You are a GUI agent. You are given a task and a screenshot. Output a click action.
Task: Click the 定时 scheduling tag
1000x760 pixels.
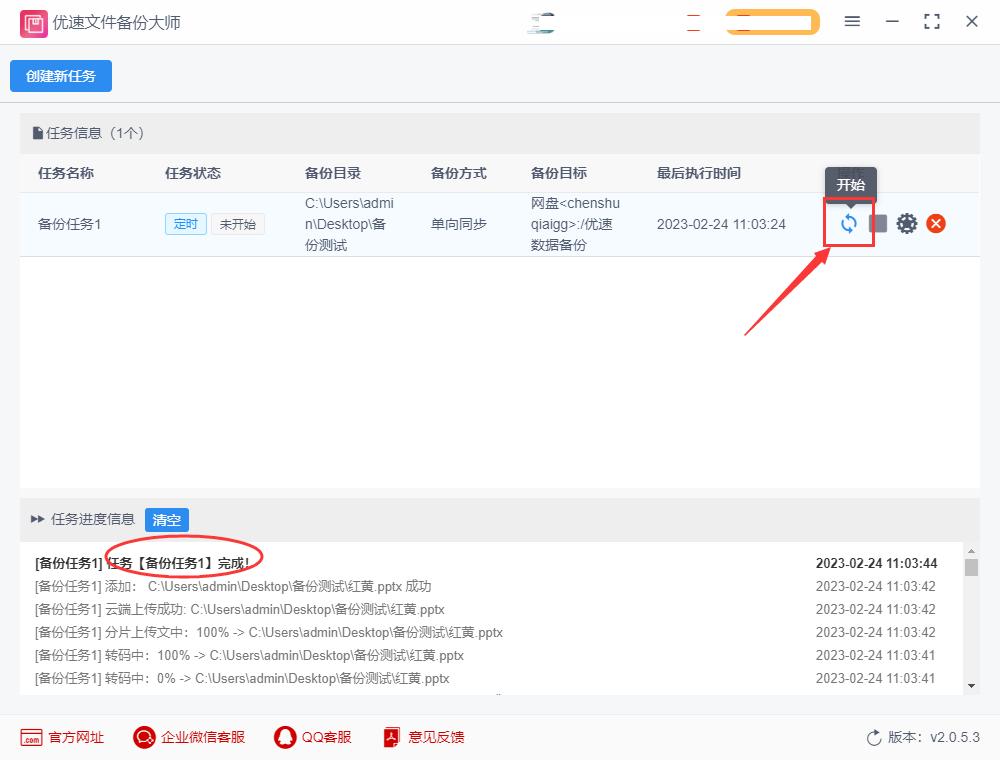point(185,224)
